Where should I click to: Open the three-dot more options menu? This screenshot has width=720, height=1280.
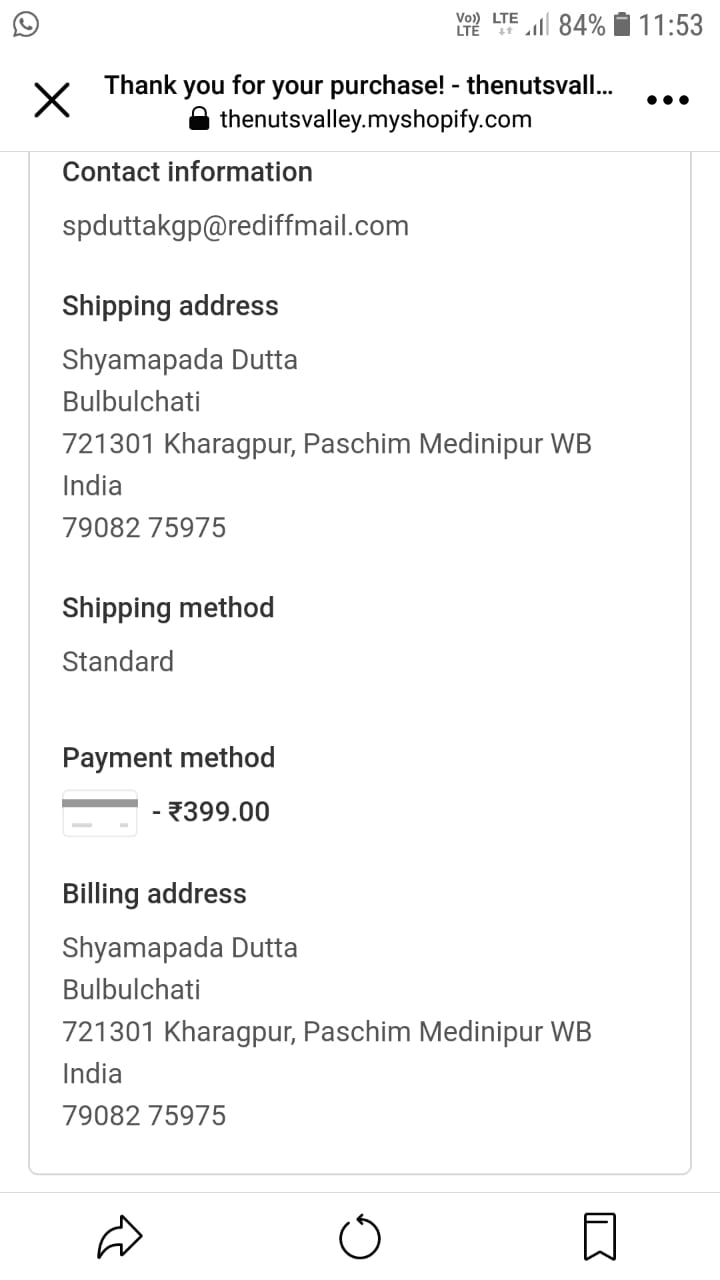[x=668, y=100]
